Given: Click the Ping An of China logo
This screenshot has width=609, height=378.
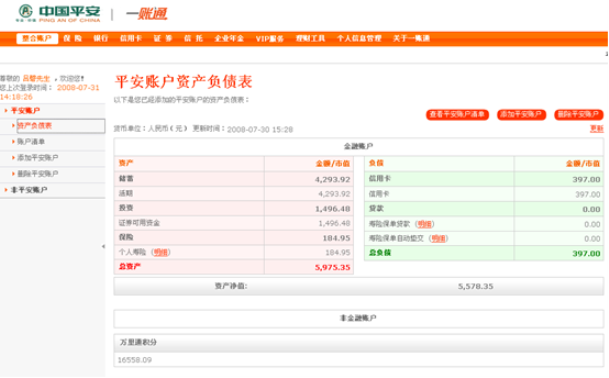Looking at the screenshot, I should coord(58,13).
